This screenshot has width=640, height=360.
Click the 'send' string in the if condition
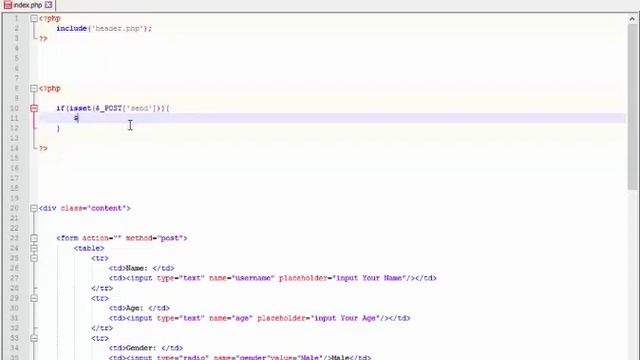pos(141,108)
